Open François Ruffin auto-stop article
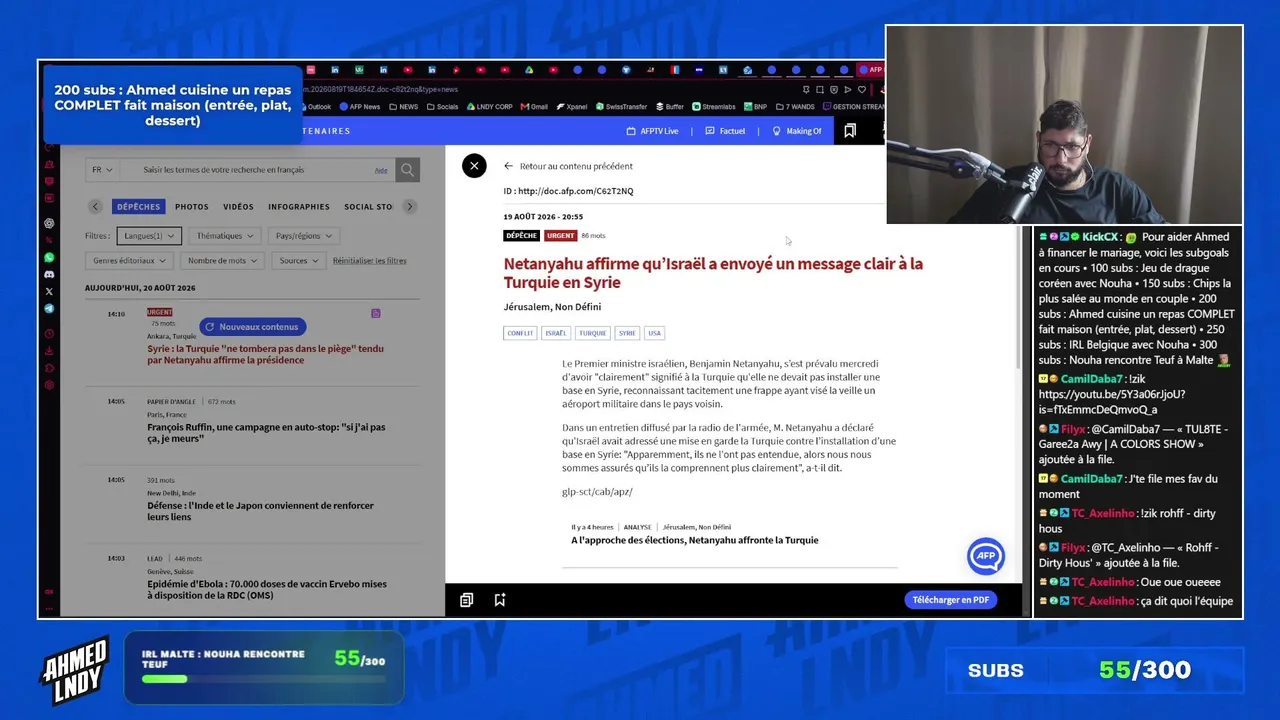Screen dimensions: 1280x720 pyautogui.click(x=267, y=432)
